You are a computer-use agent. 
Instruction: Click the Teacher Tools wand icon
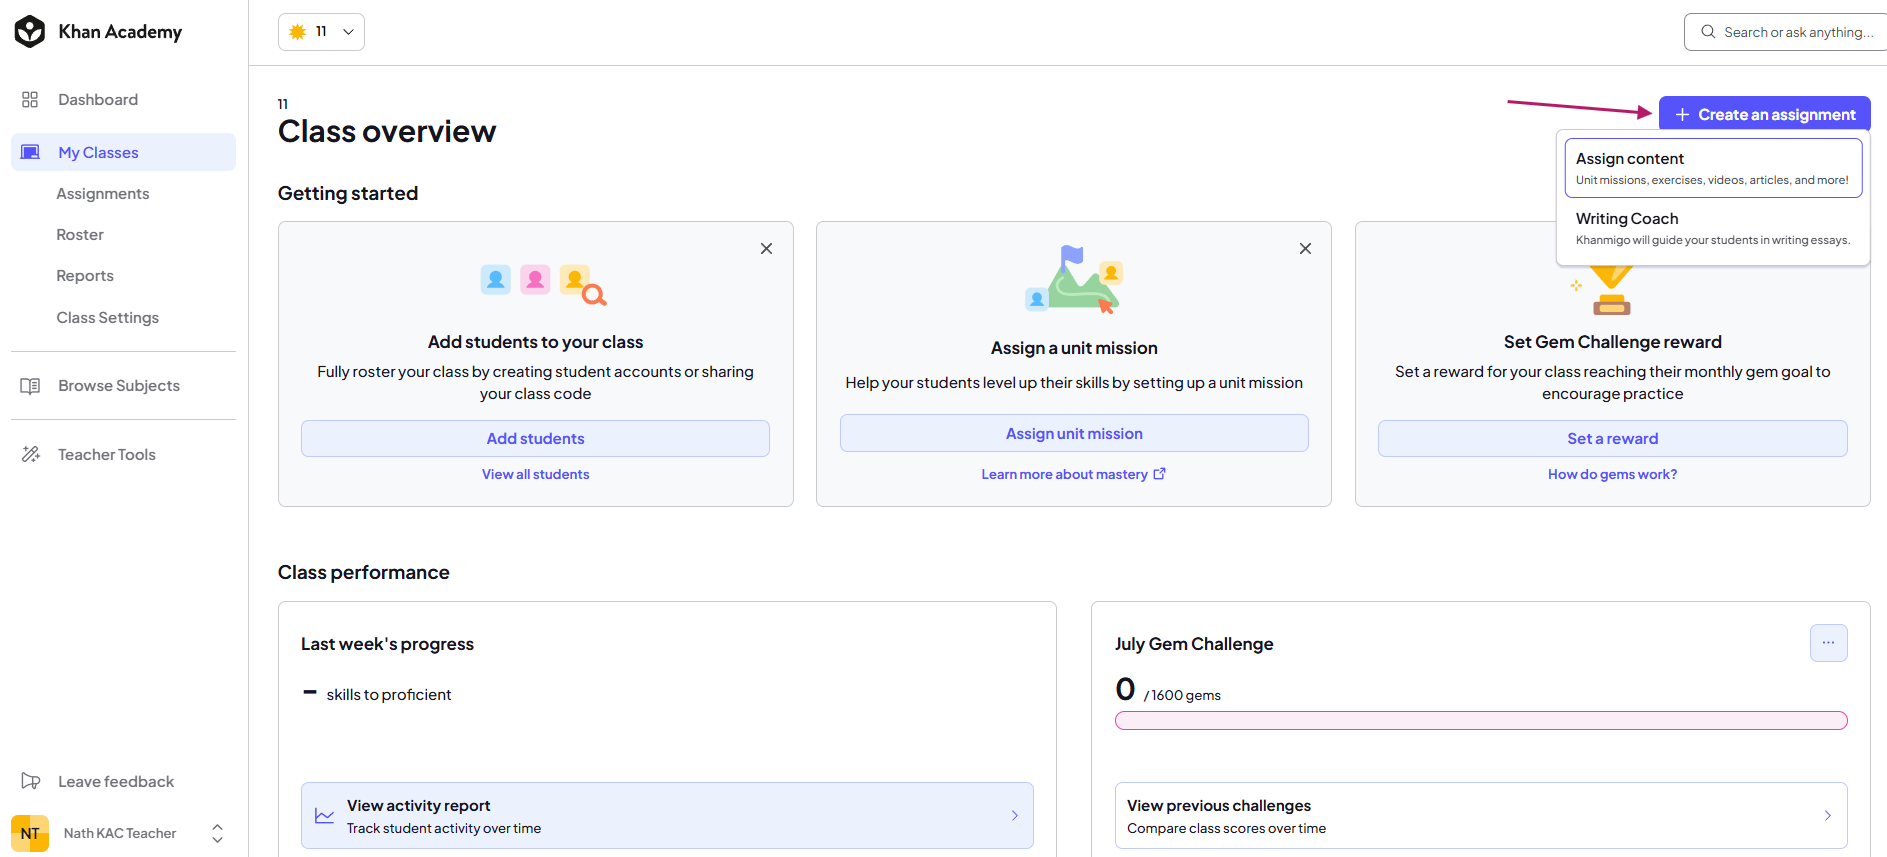(x=30, y=454)
